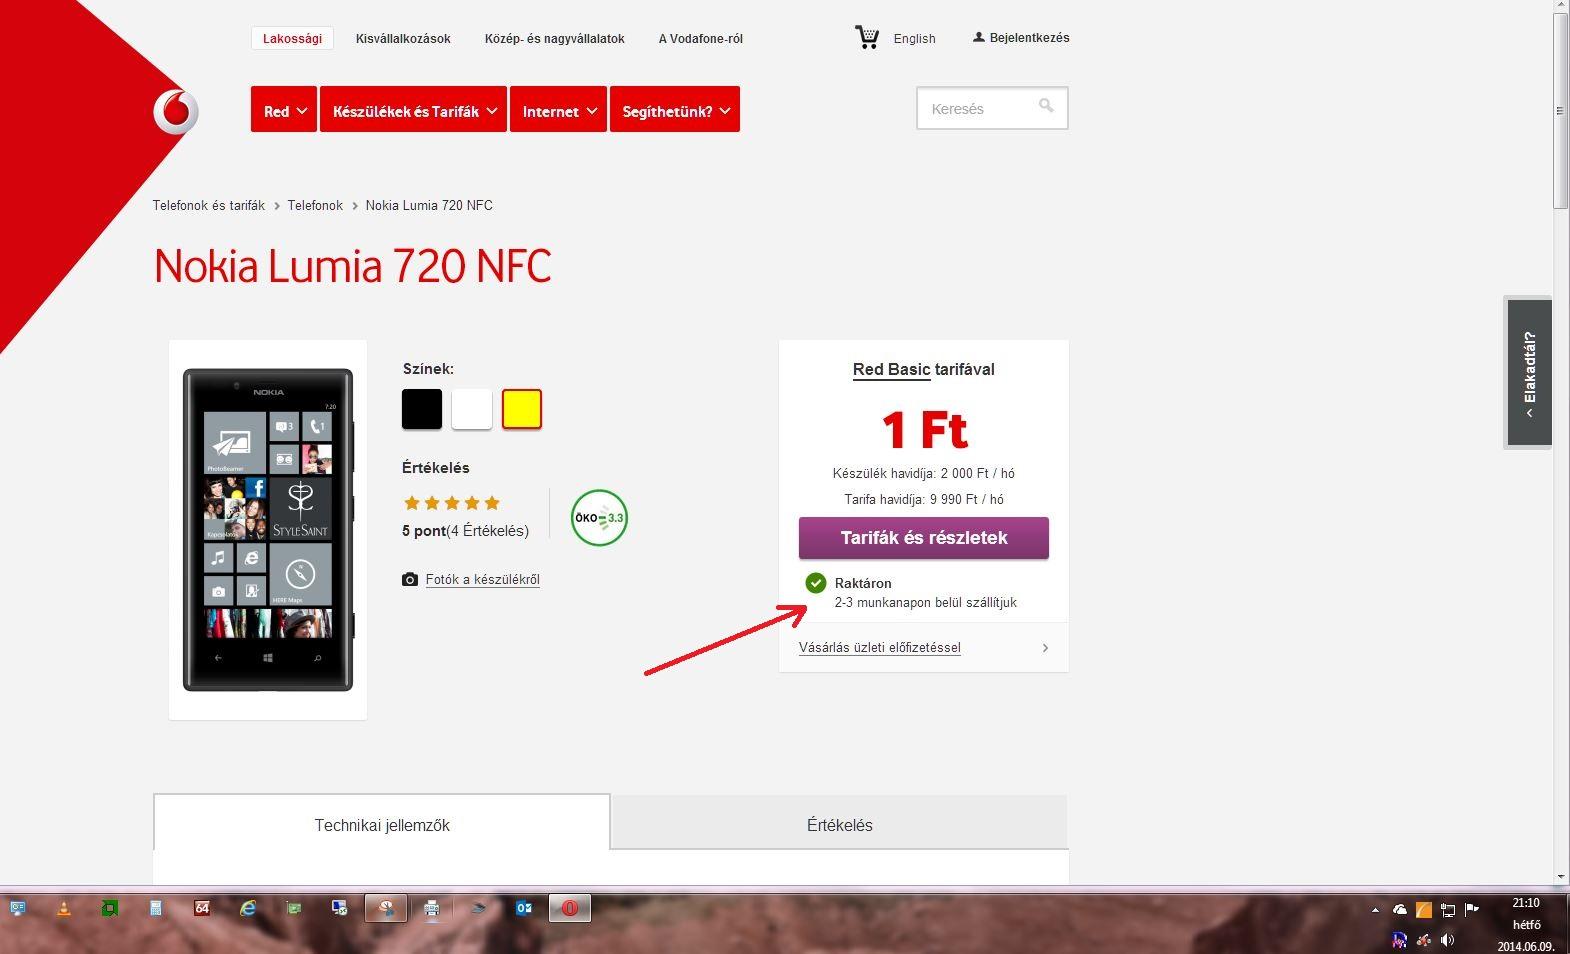Viewport: 1570px width, 954px height.
Task: Click the search magnifier icon
Action: [x=1046, y=106]
